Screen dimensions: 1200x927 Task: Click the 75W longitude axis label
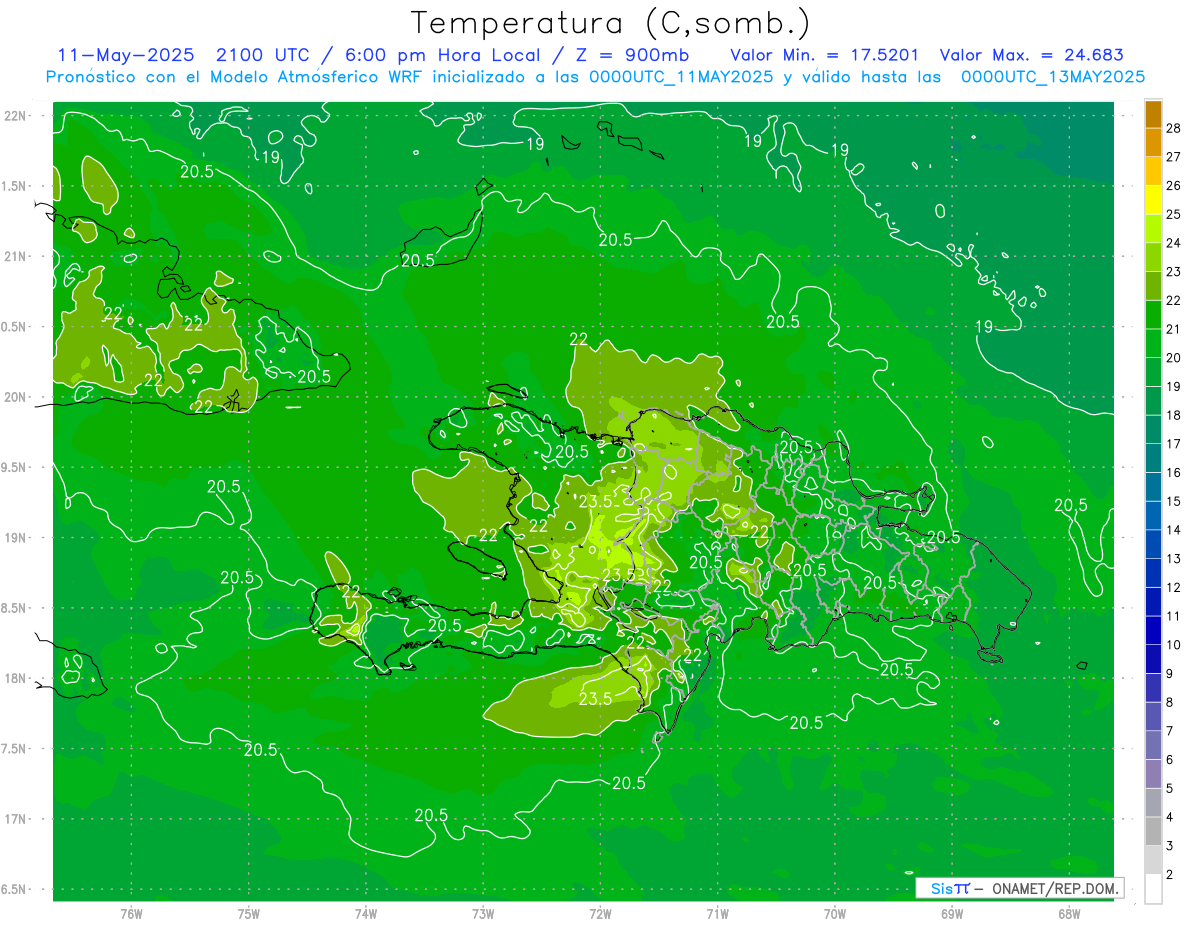[x=249, y=913]
